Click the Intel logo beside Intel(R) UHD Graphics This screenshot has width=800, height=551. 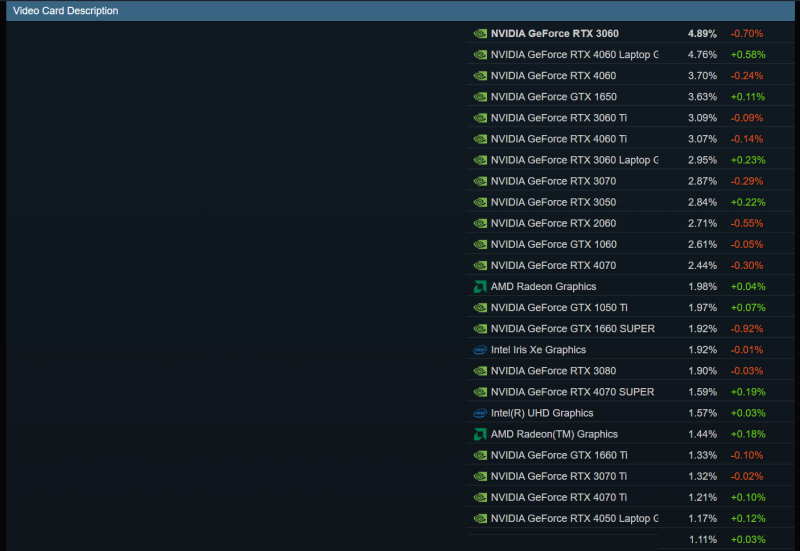pyautogui.click(x=480, y=413)
